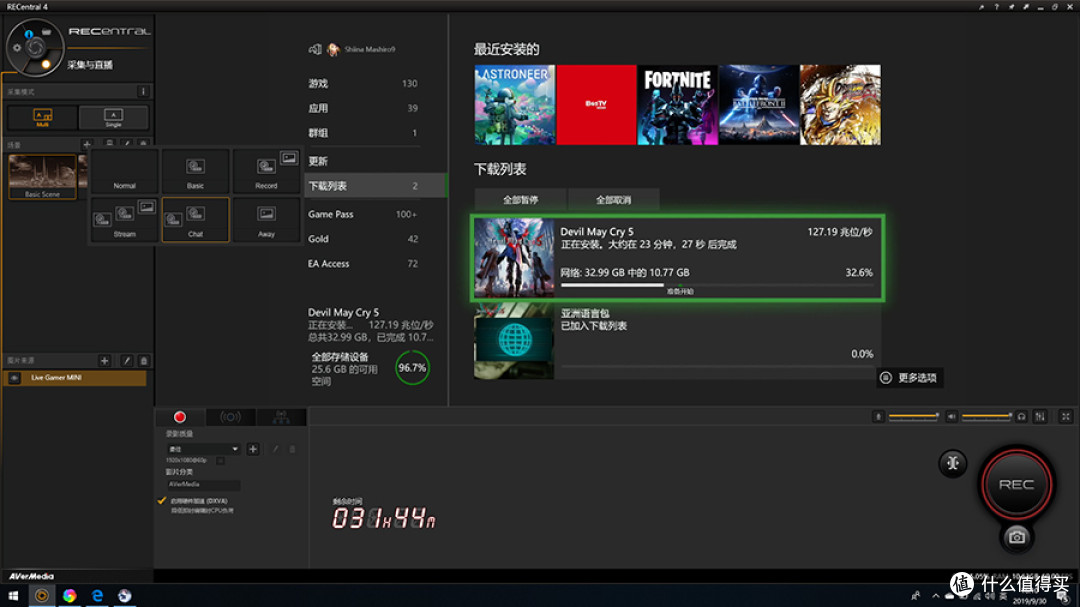Screen dimensions: 1080x607
Task: Add a new source with plus button
Action: click(x=105, y=360)
